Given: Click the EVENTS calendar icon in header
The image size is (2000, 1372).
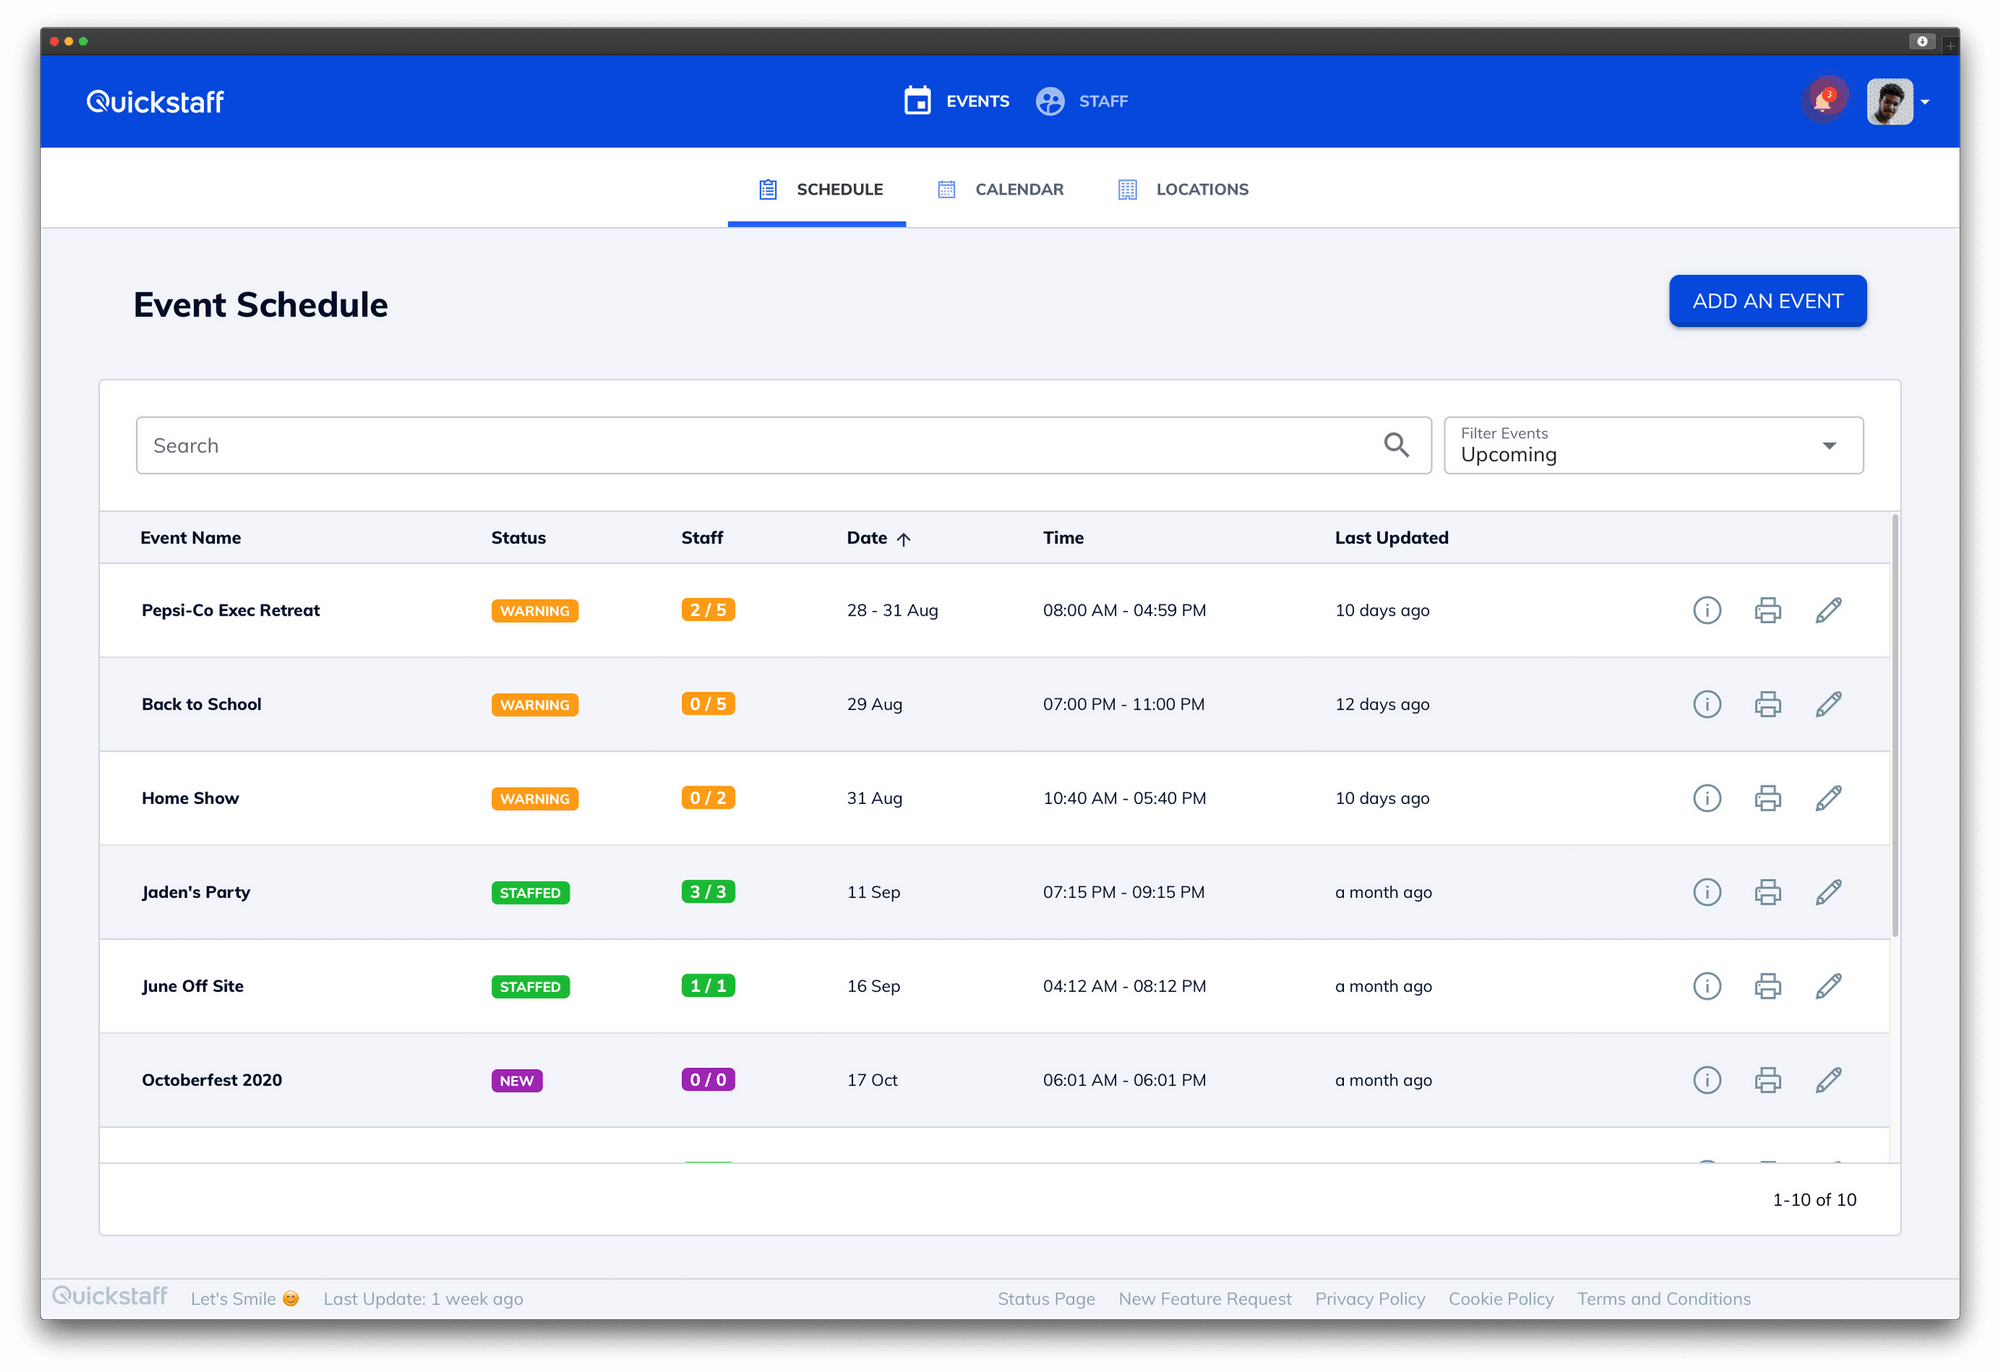Looking at the screenshot, I should [917, 100].
